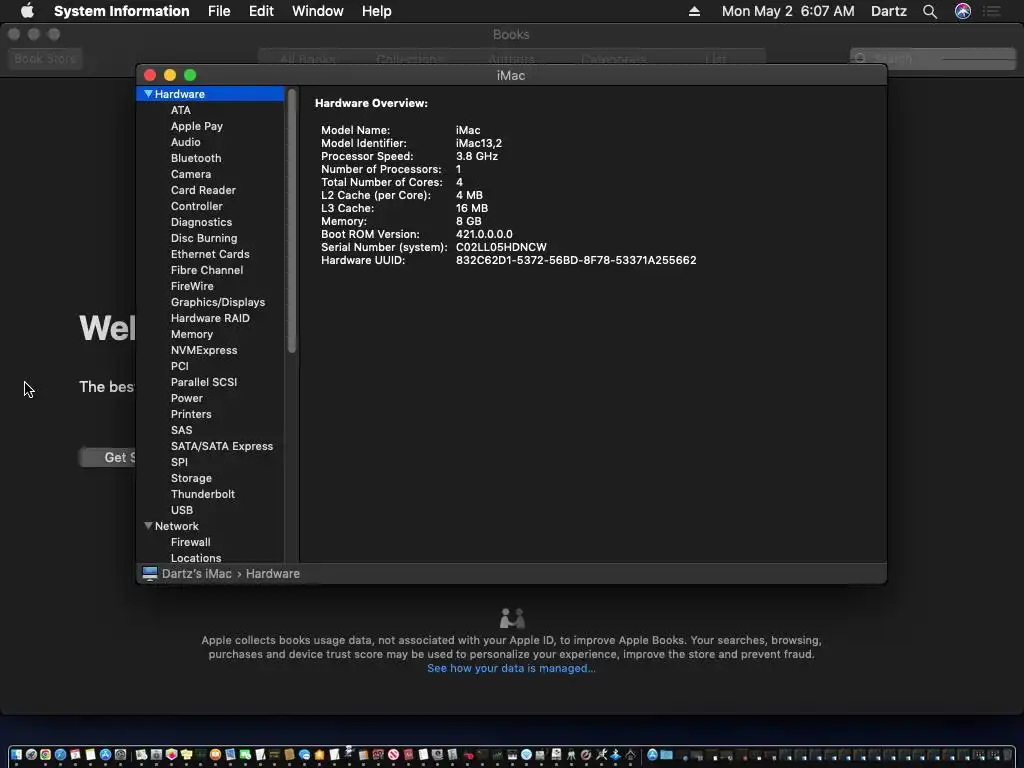Open Calendar from the Dock
This screenshot has width=1024, height=768.
tap(75, 754)
